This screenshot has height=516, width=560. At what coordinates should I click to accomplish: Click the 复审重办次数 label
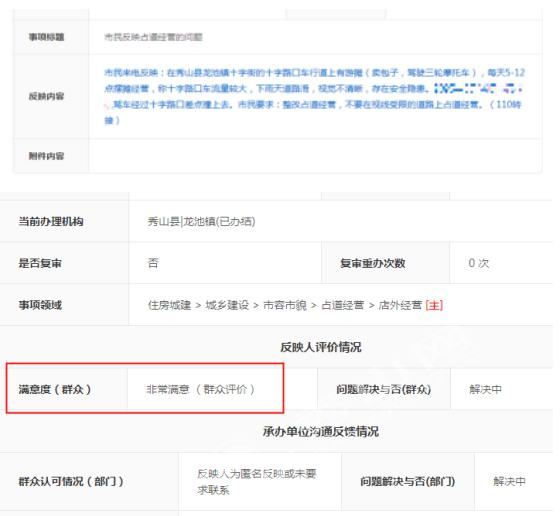tap(372, 263)
